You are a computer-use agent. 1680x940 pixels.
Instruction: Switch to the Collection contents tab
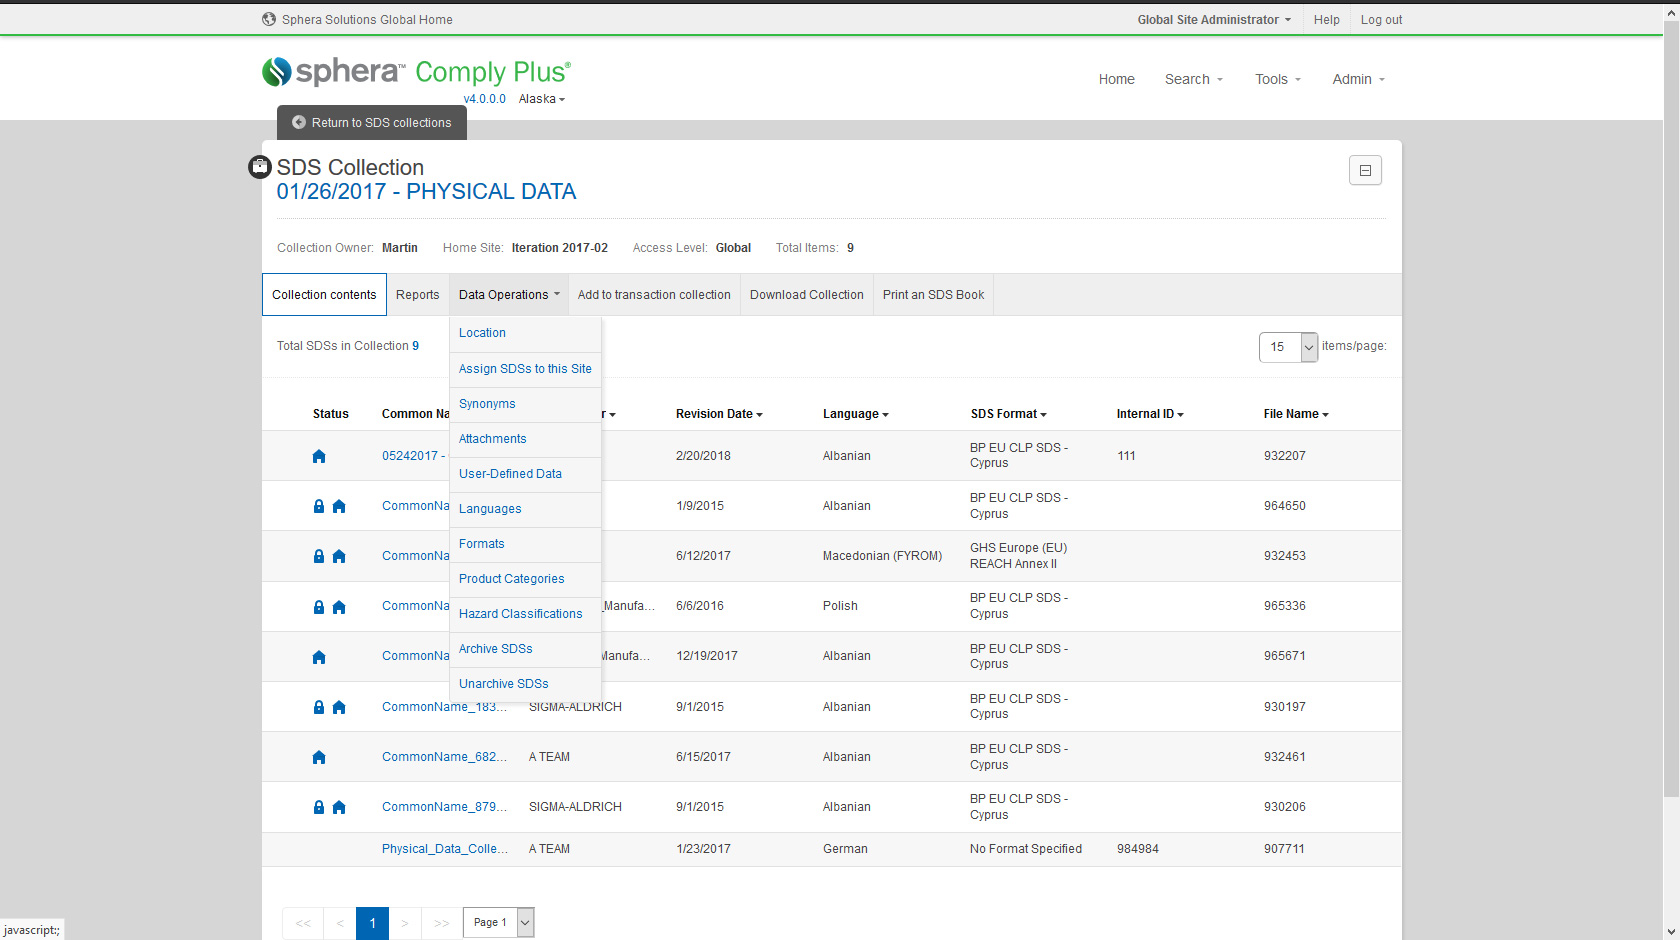[x=324, y=295]
